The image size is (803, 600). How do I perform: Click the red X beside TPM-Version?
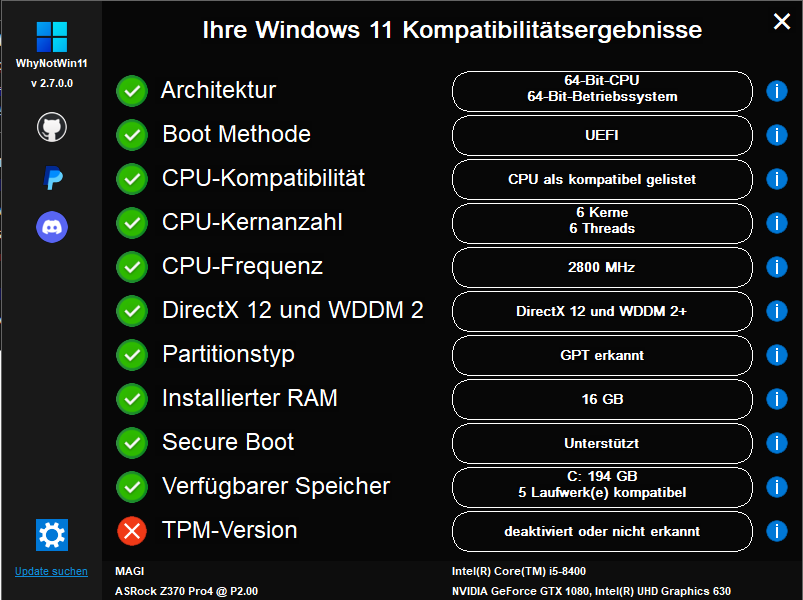131,531
